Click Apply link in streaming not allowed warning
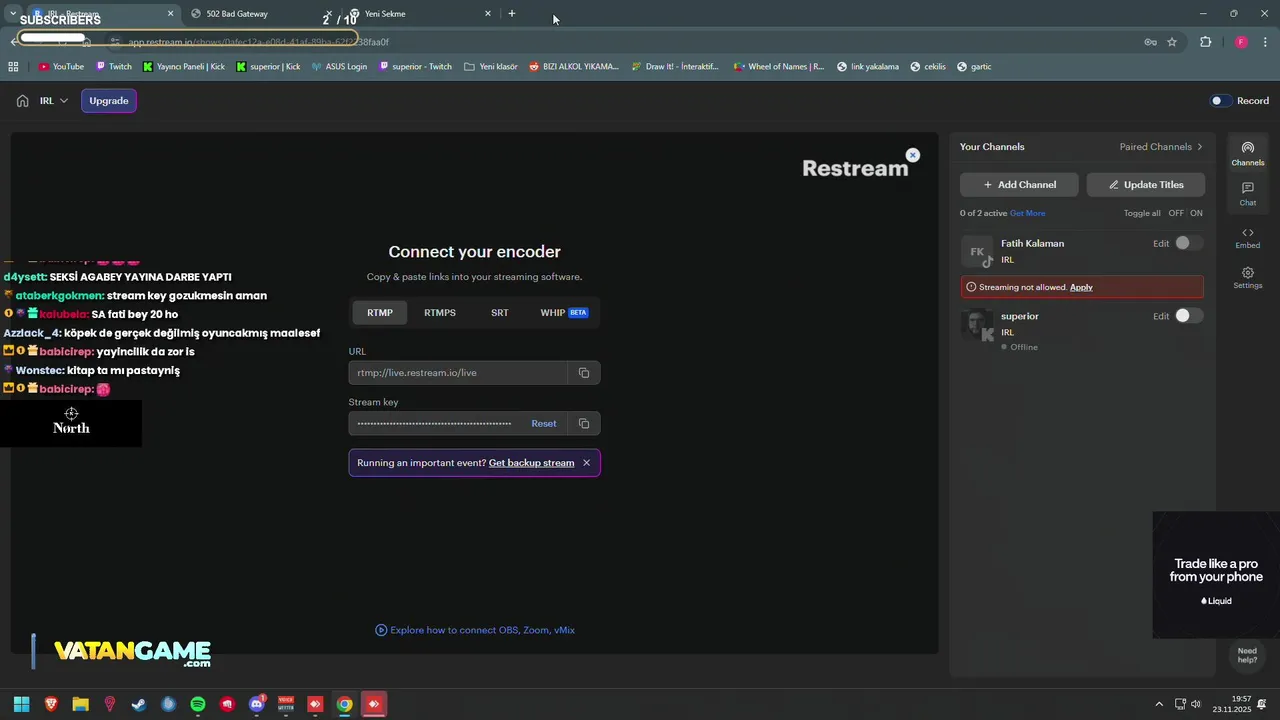Viewport: 1280px width, 720px height. point(1081,287)
